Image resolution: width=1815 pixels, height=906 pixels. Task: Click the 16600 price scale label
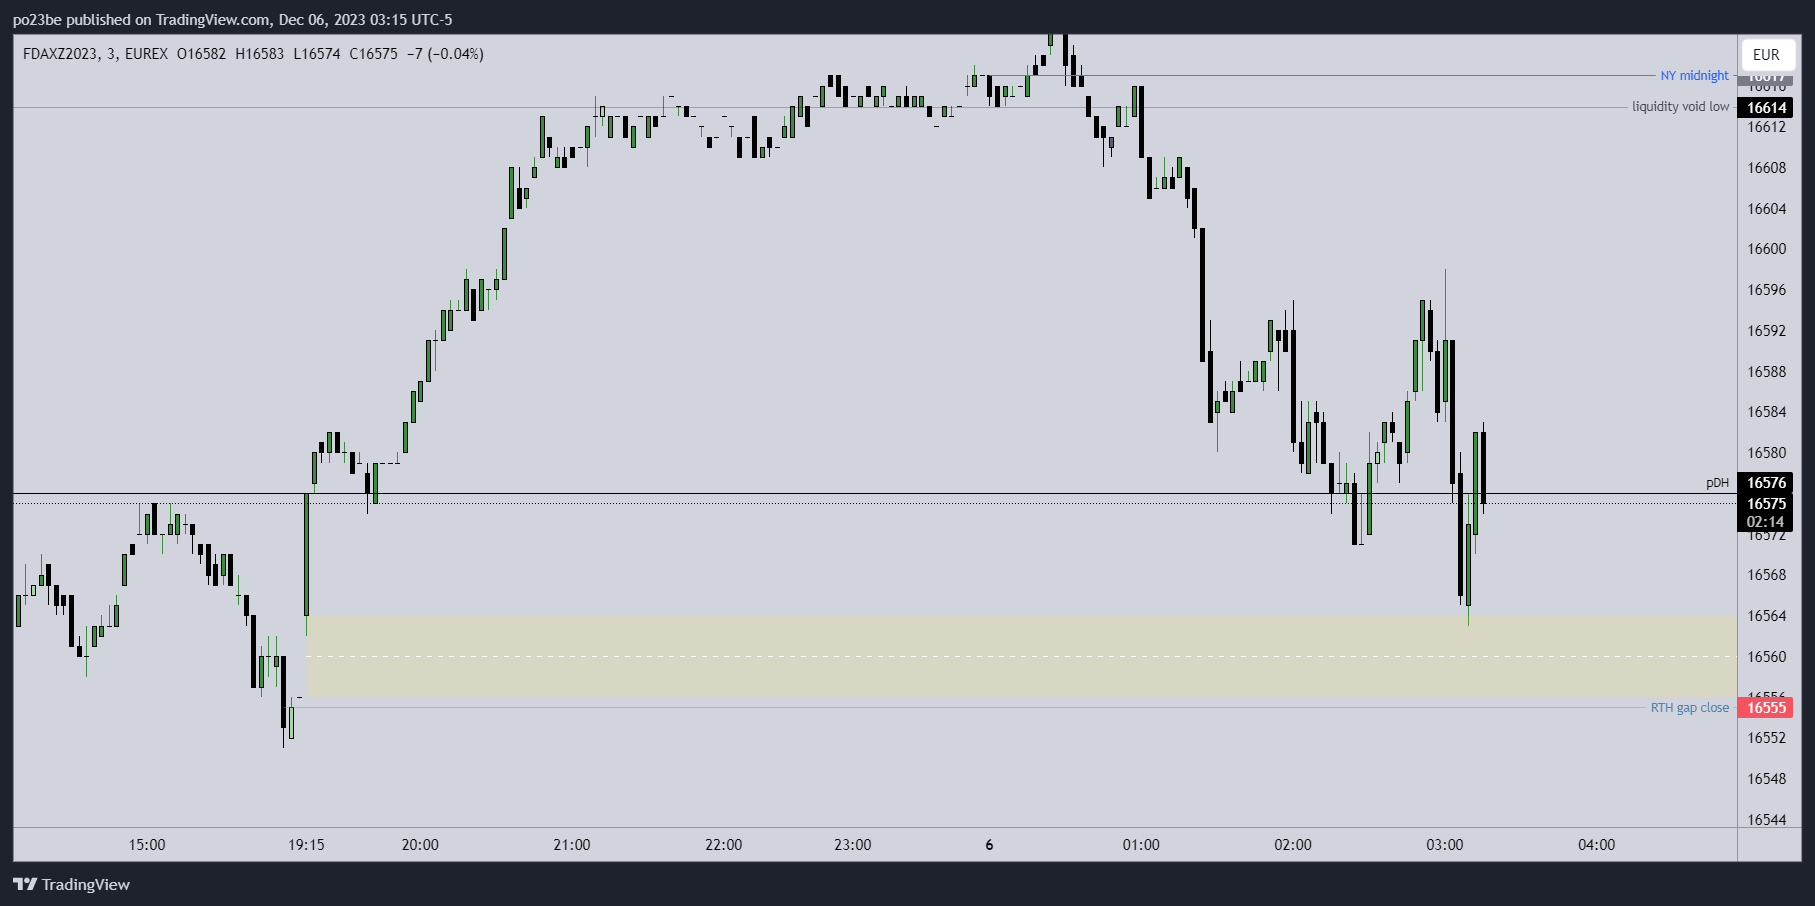pyautogui.click(x=1766, y=249)
